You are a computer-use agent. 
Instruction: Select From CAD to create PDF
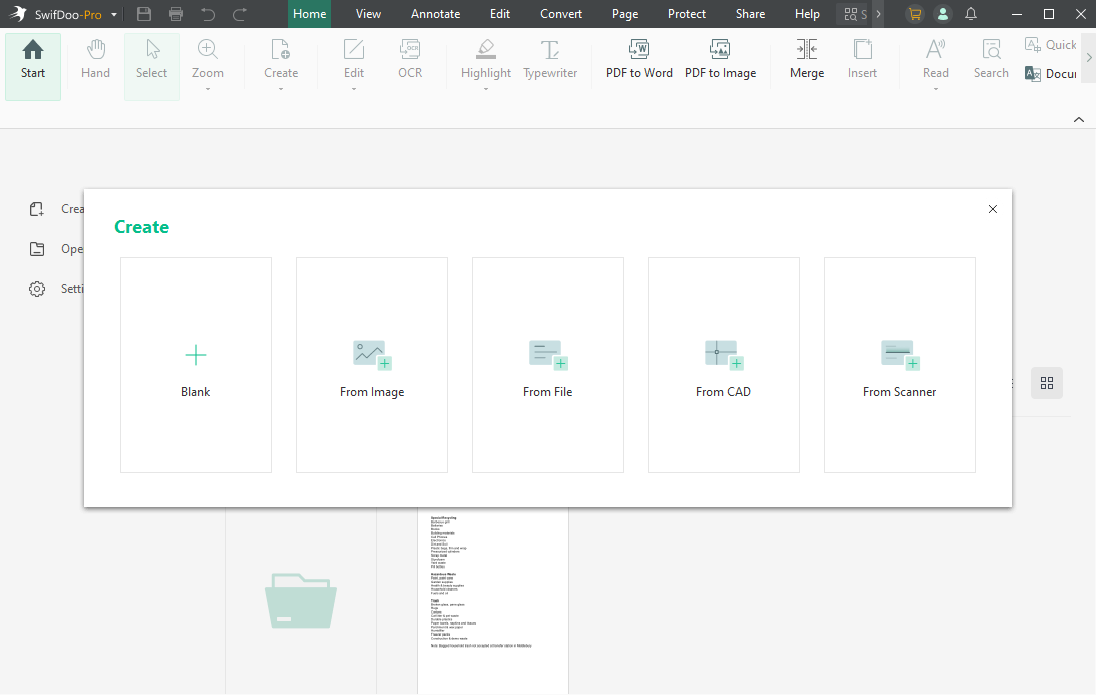click(724, 365)
